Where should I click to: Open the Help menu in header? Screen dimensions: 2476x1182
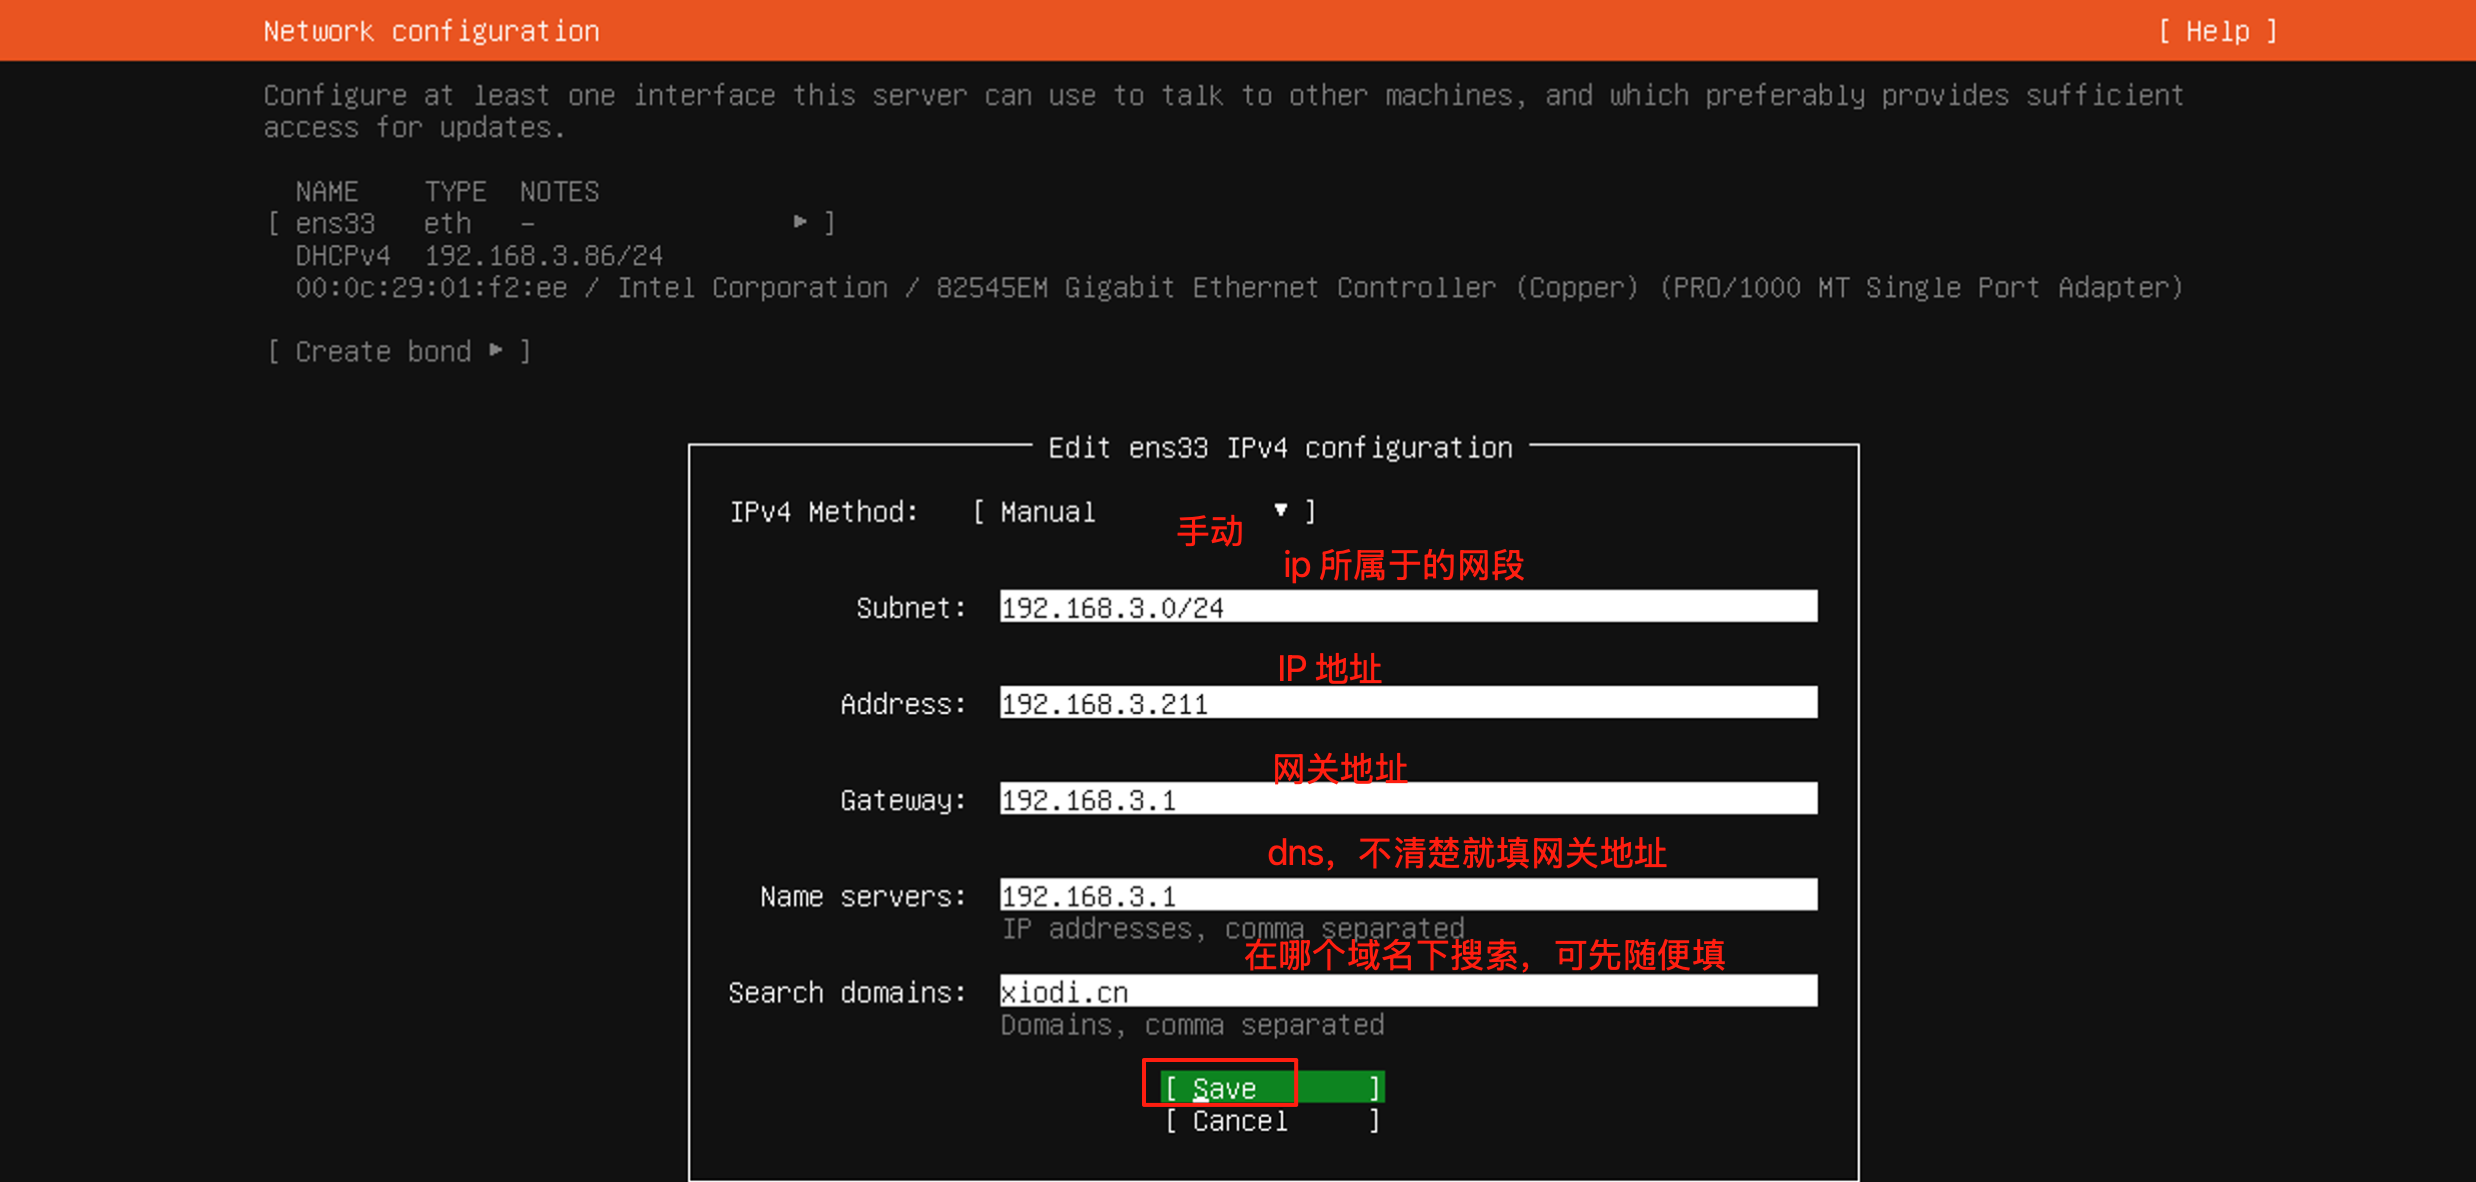[2217, 31]
